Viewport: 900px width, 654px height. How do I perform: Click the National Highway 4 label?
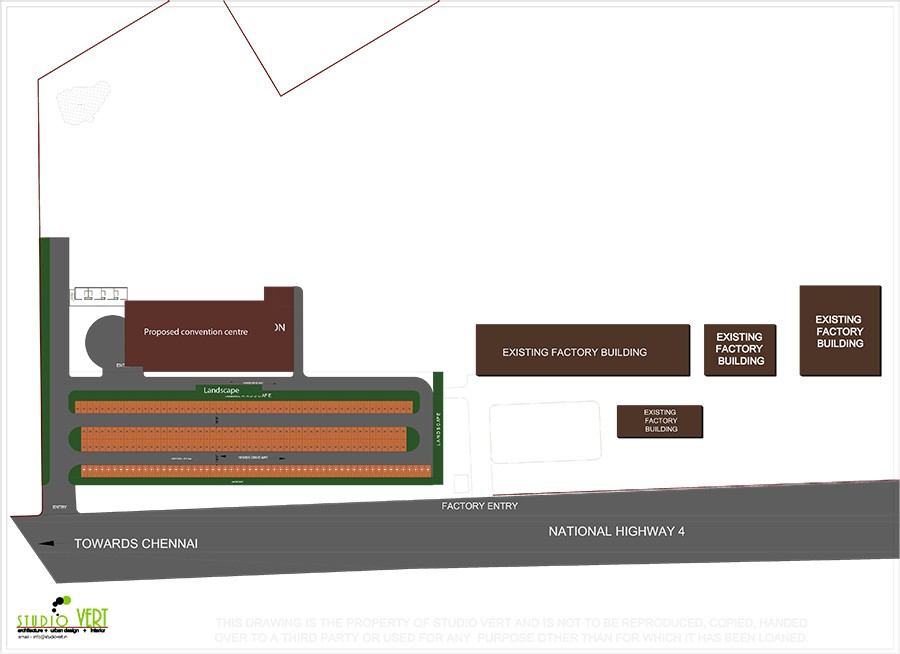point(615,531)
